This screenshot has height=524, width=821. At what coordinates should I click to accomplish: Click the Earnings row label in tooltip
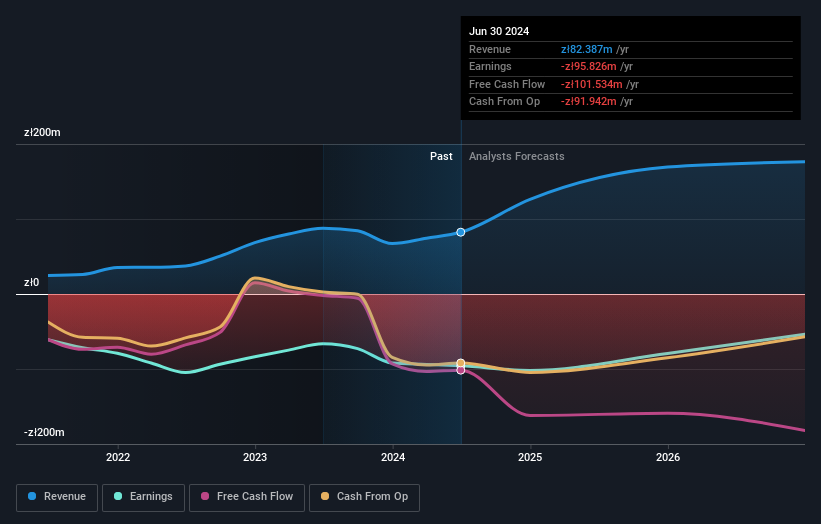click(x=490, y=66)
